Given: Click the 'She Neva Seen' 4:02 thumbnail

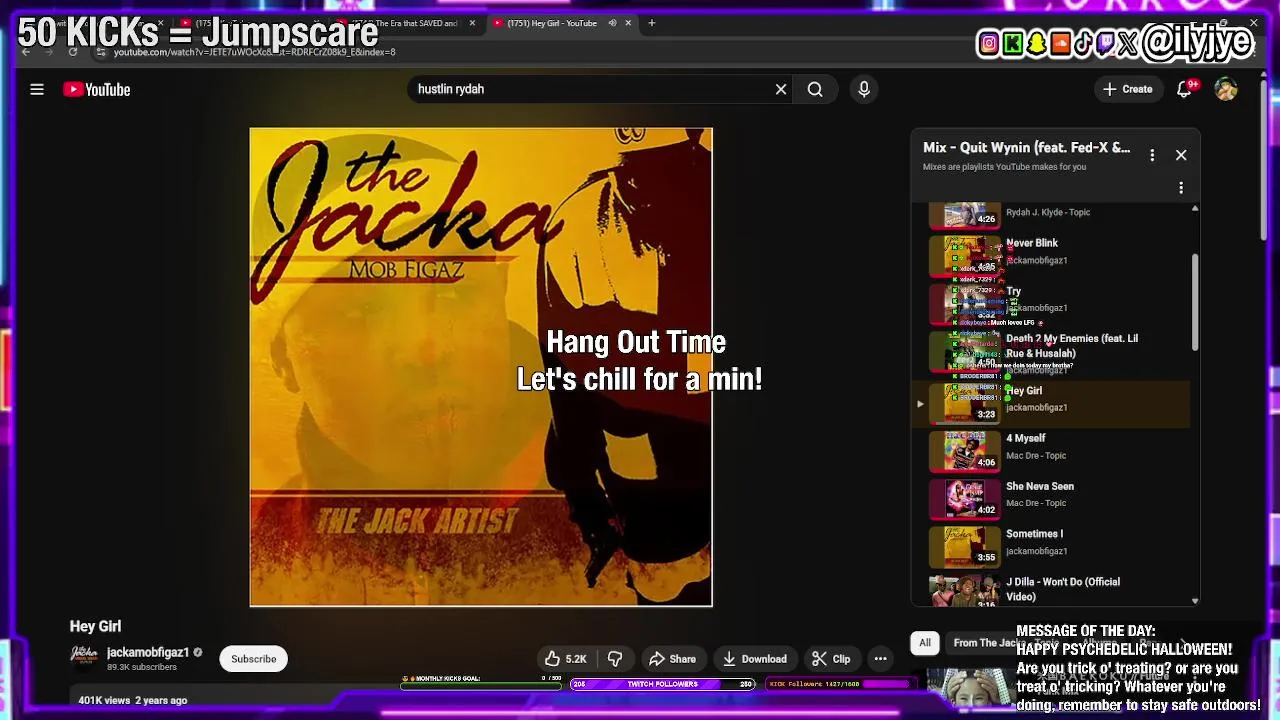Looking at the screenshot, I should pyautogui.click(x=965, y=498).
